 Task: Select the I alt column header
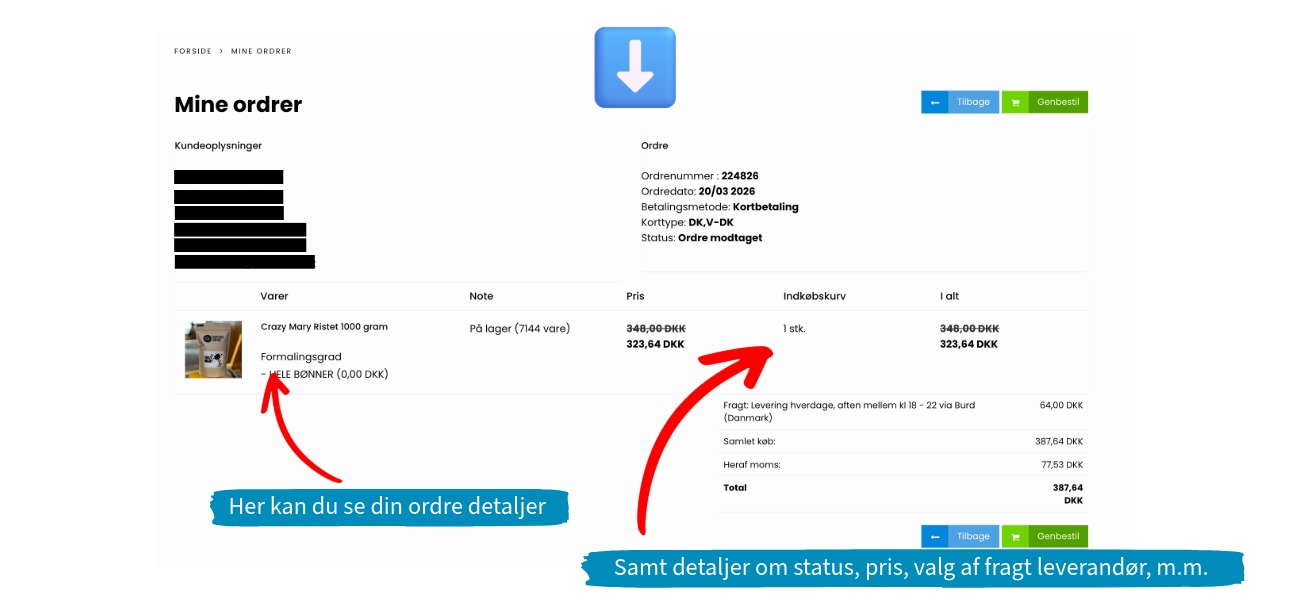tap(949, 296)
